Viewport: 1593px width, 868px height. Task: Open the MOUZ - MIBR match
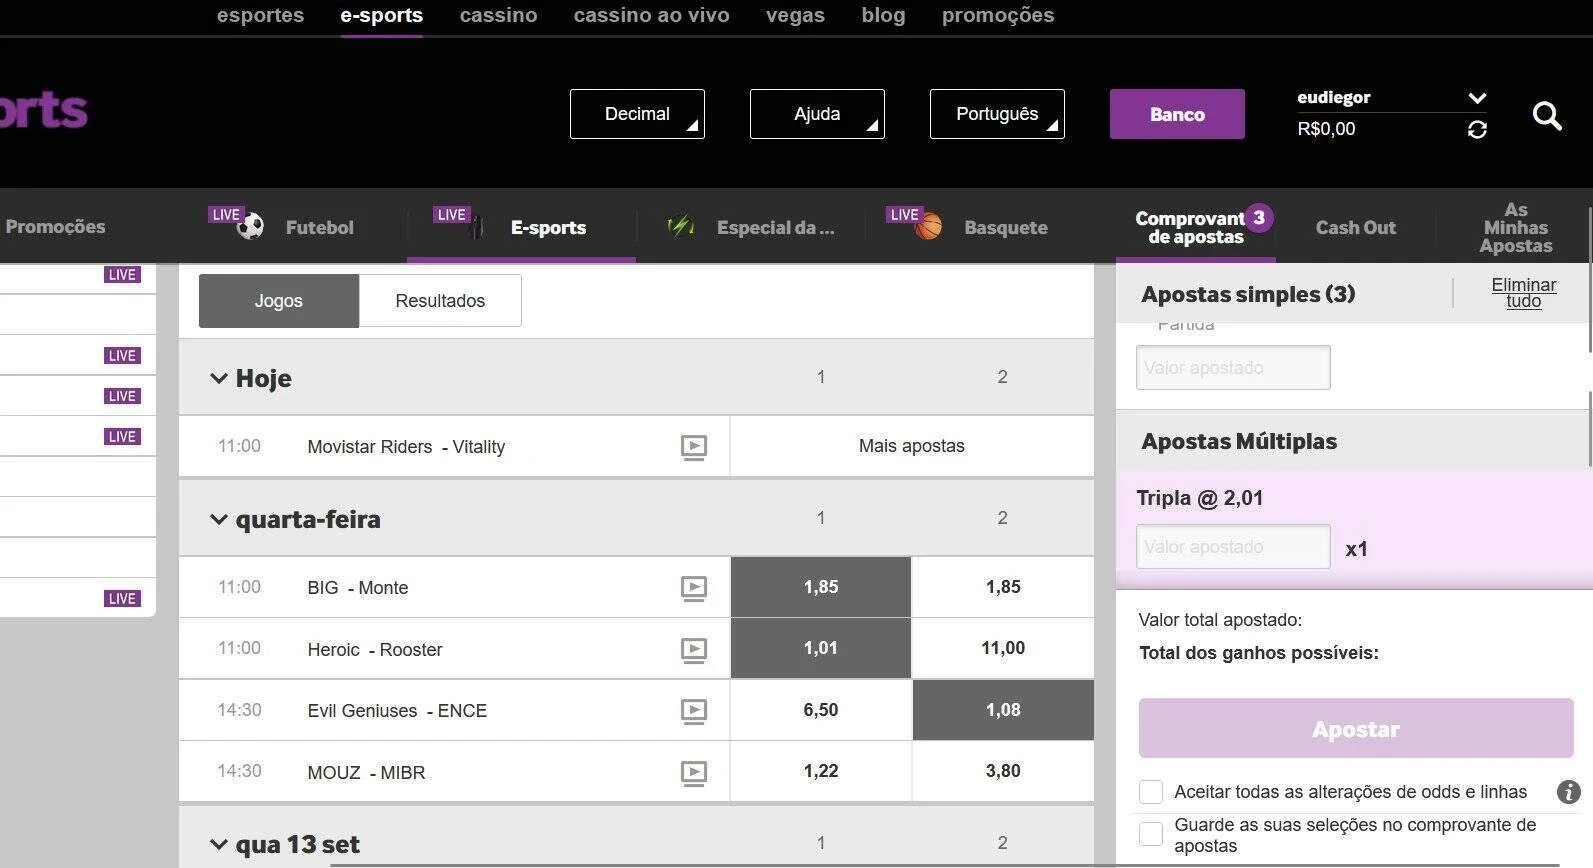tap(366, 773)
